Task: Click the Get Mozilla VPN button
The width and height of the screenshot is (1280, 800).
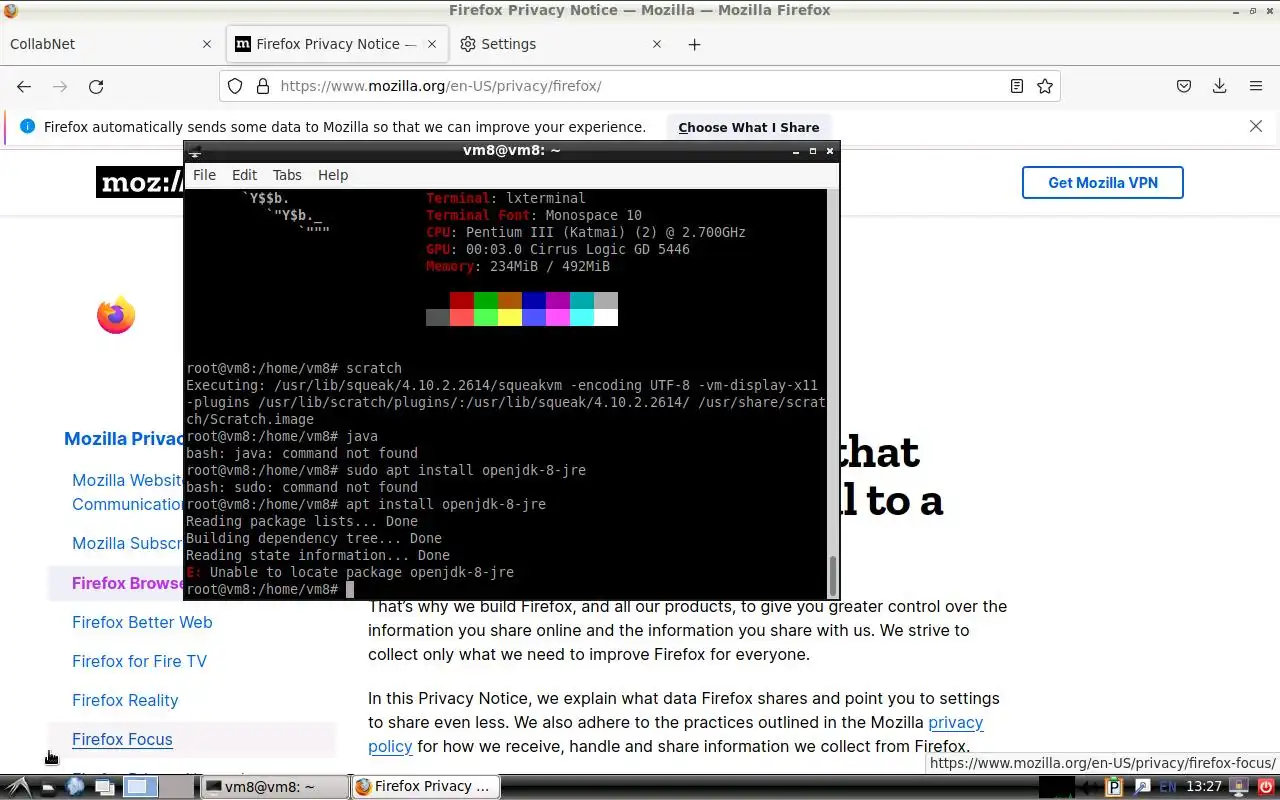Action: (x=1103, y=182)
